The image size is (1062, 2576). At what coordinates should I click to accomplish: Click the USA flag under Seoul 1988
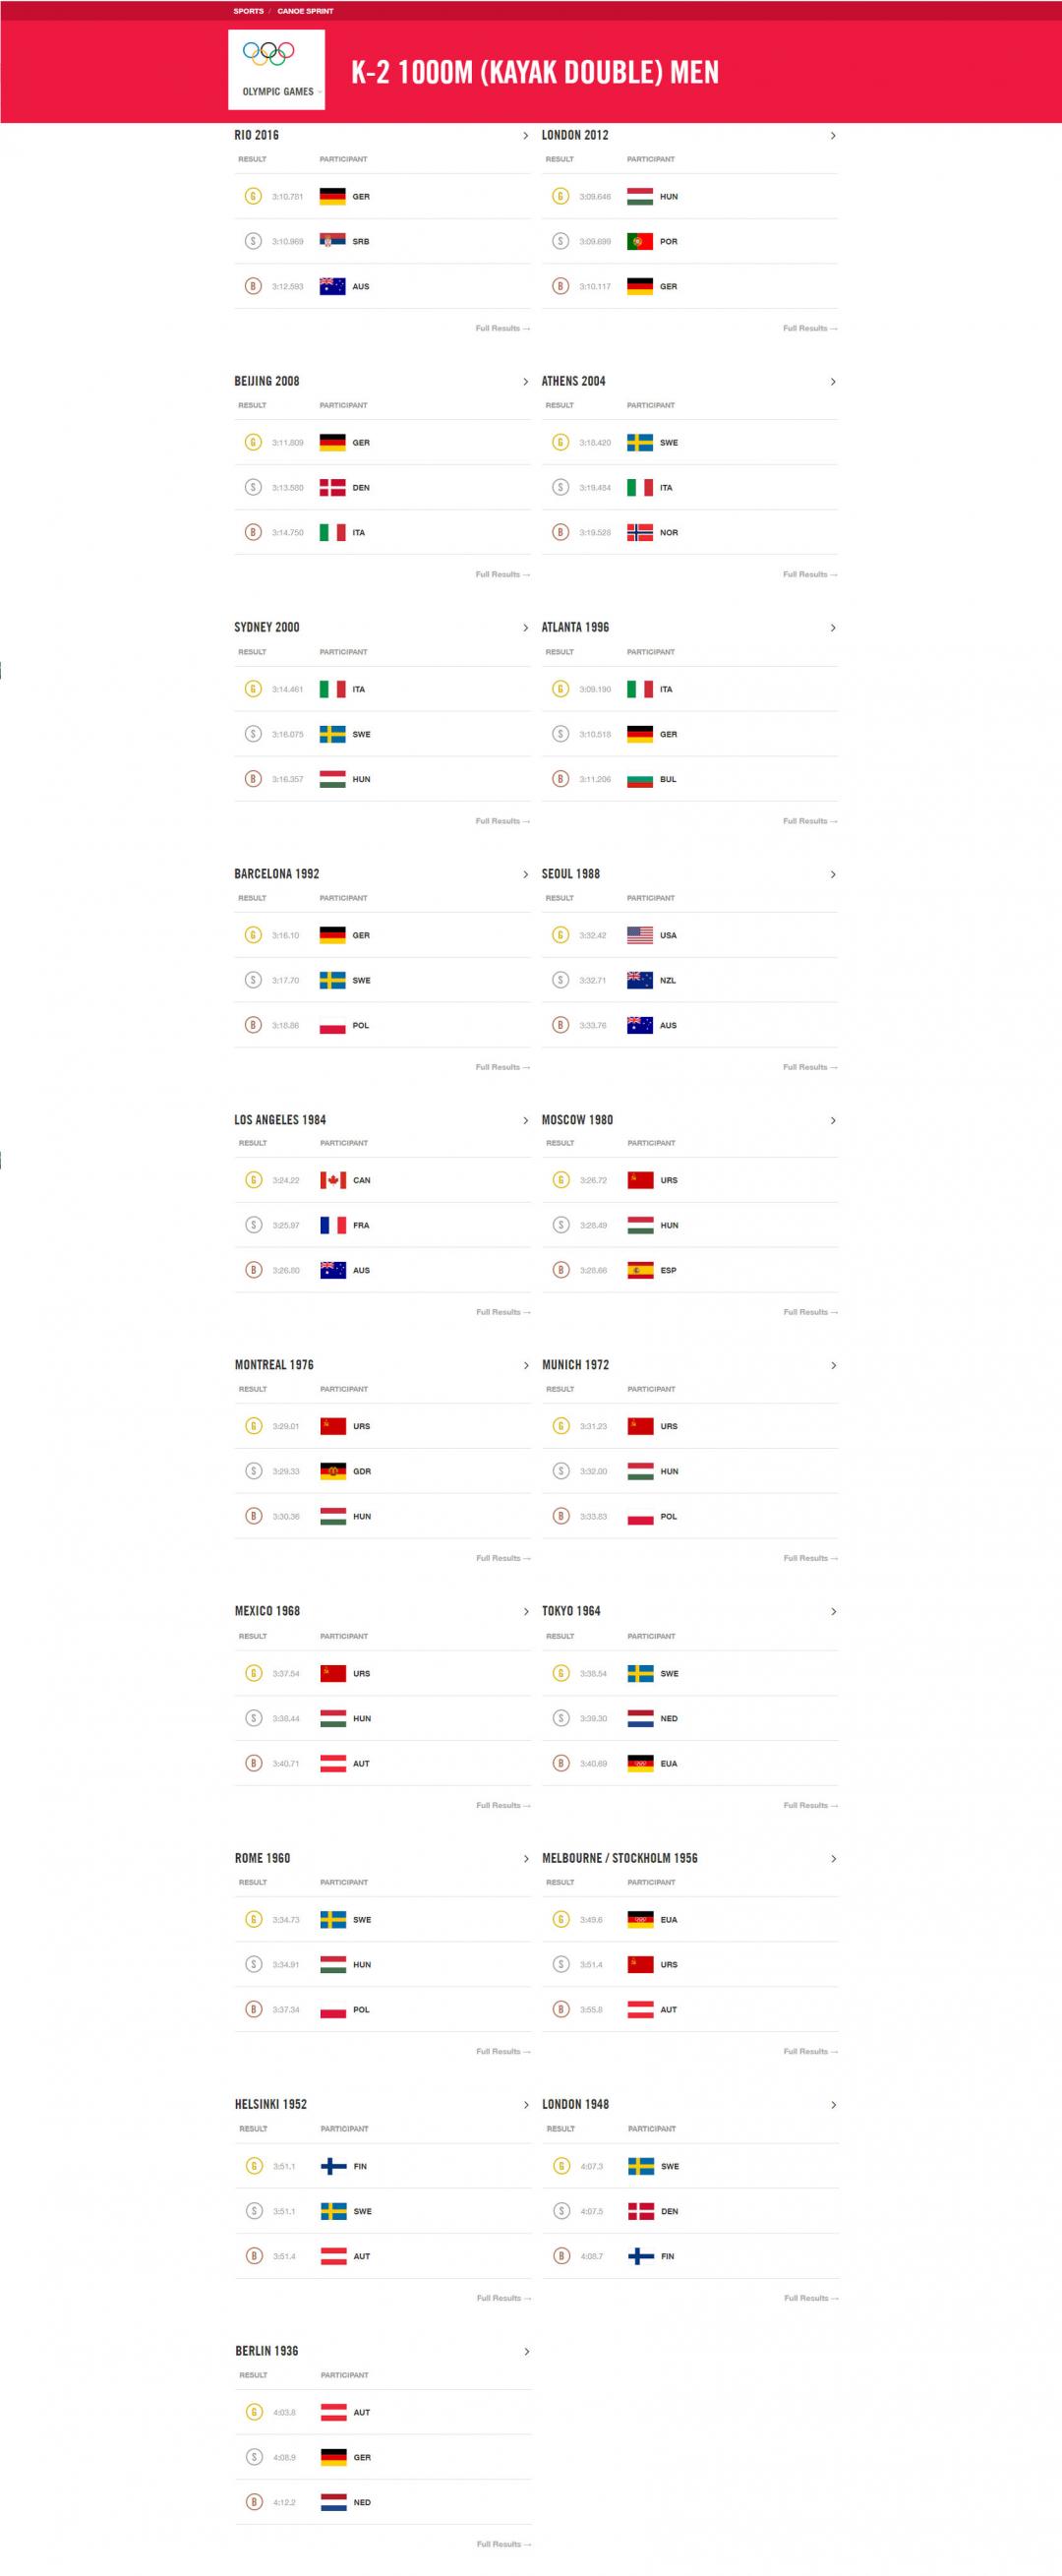640,935
